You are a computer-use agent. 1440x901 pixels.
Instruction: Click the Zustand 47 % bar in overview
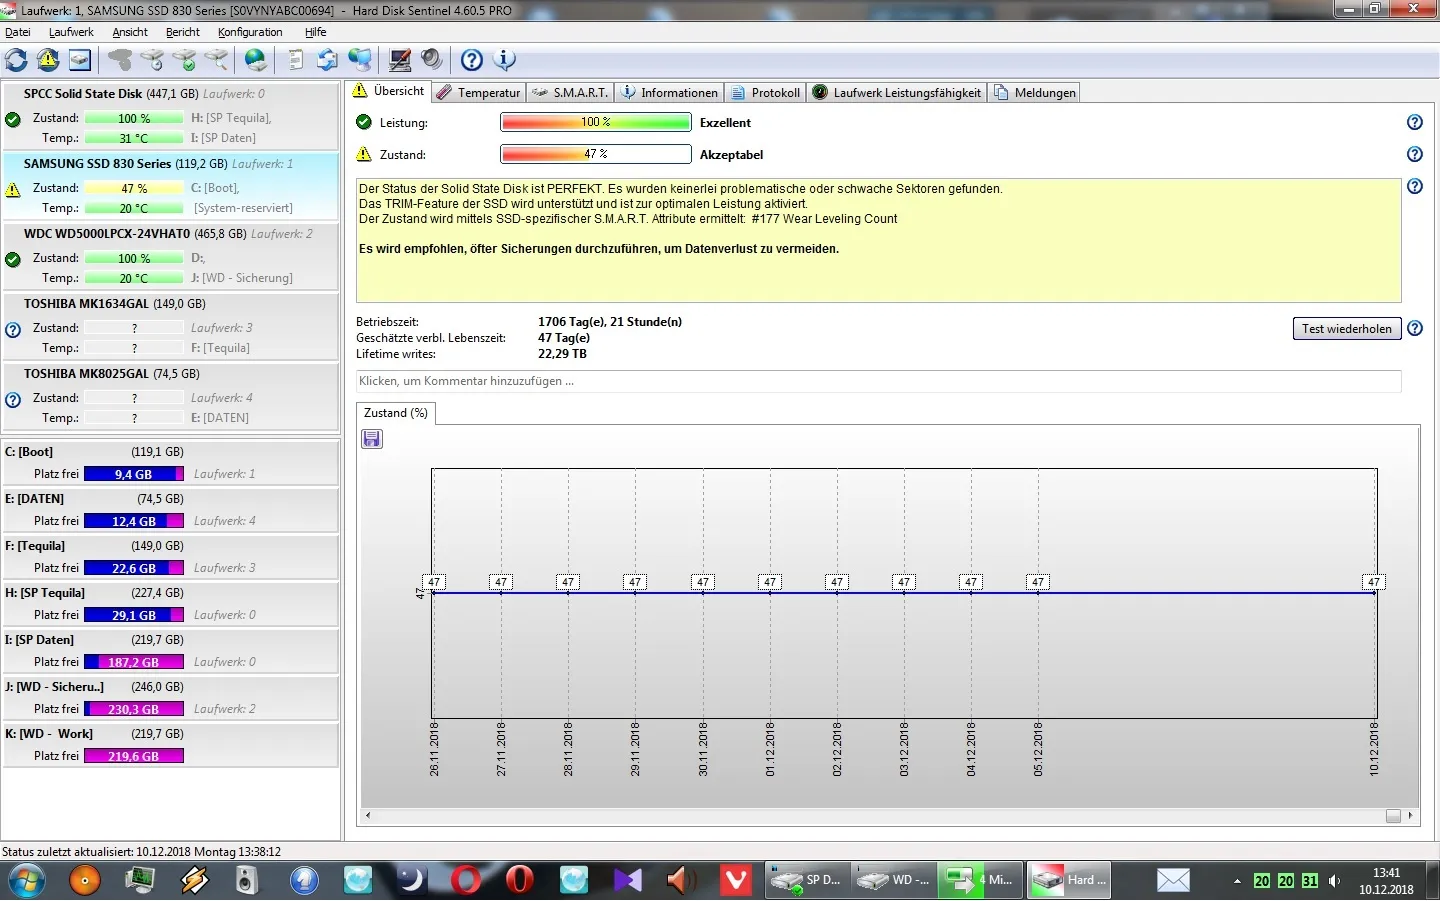point(595,154)
